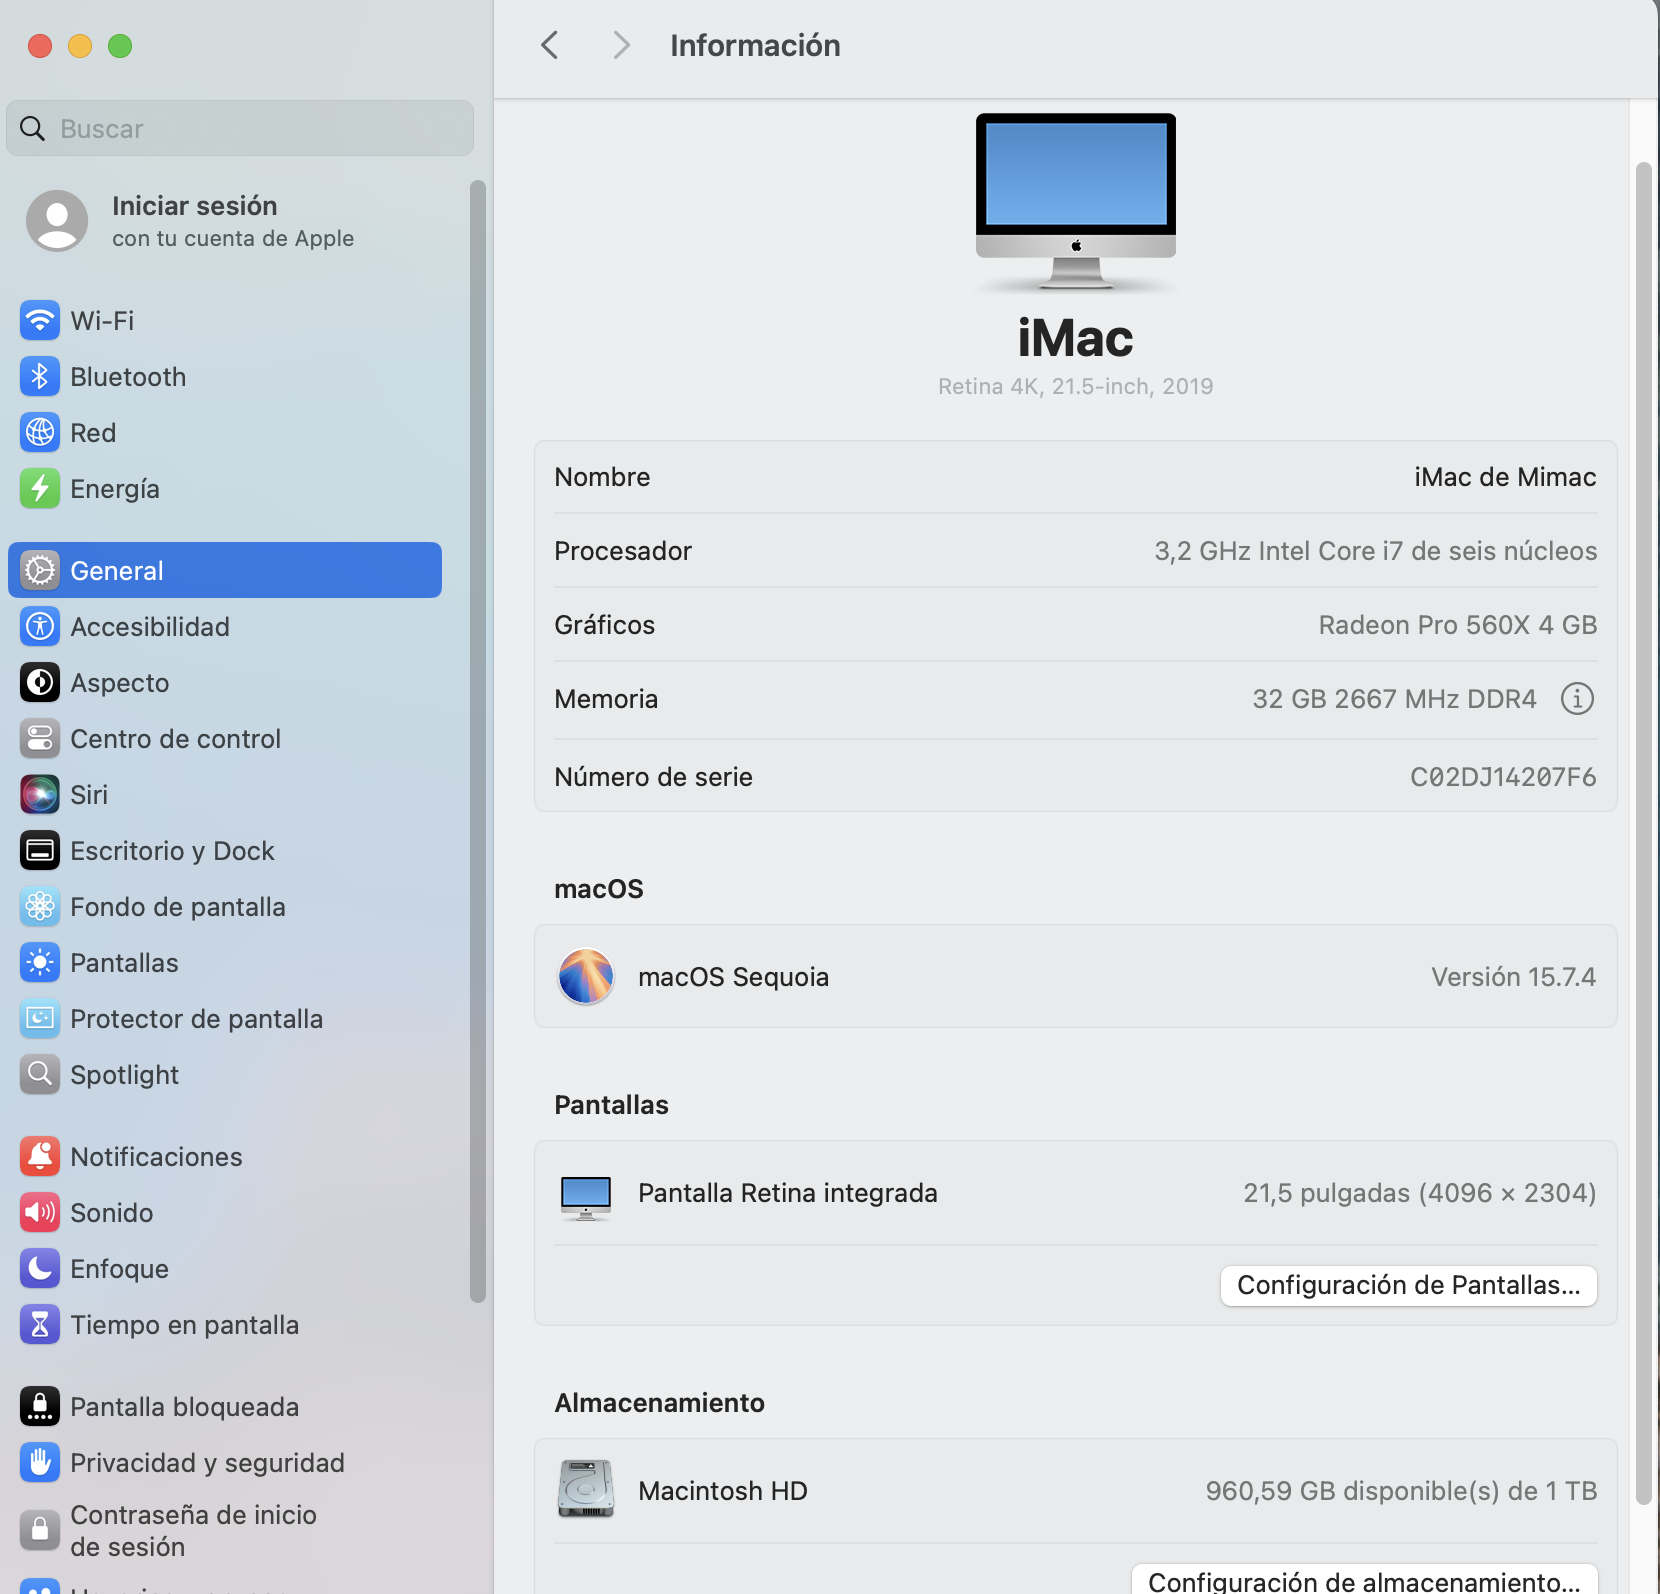Click the main panel vertical scrollbar
This screenshot has height=1594, width=1660.
click(x=1643, y=830)
